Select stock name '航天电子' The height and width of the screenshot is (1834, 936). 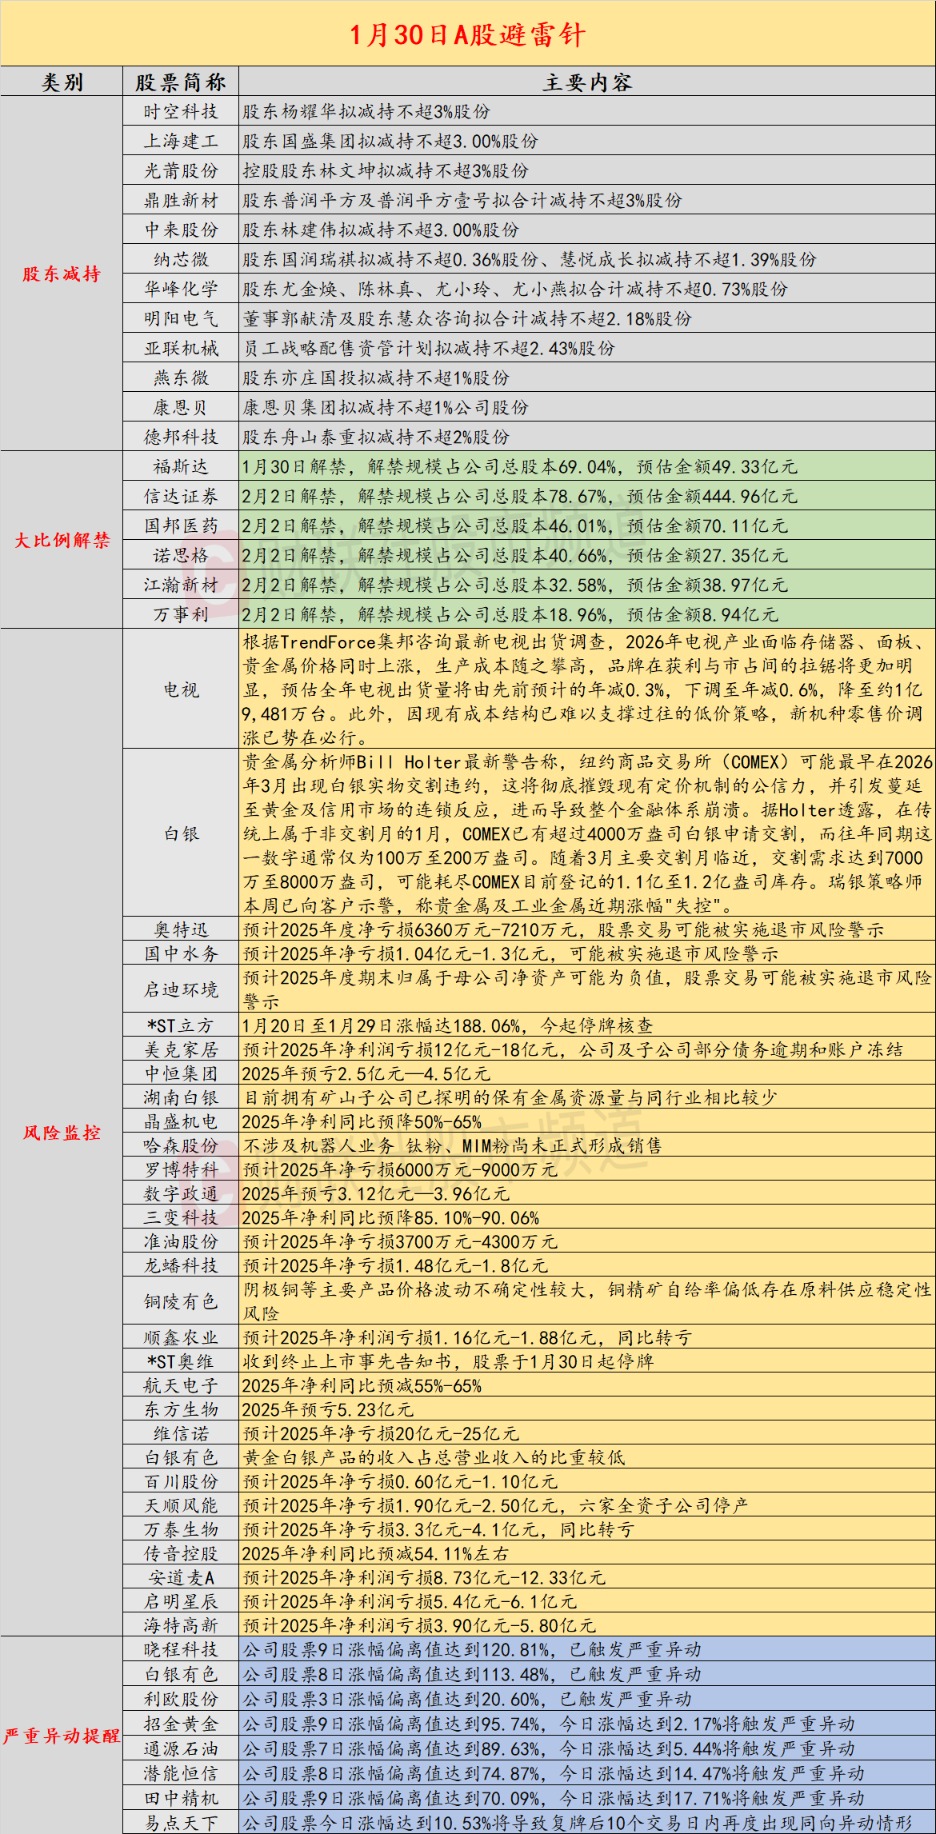pos(181,1385)
